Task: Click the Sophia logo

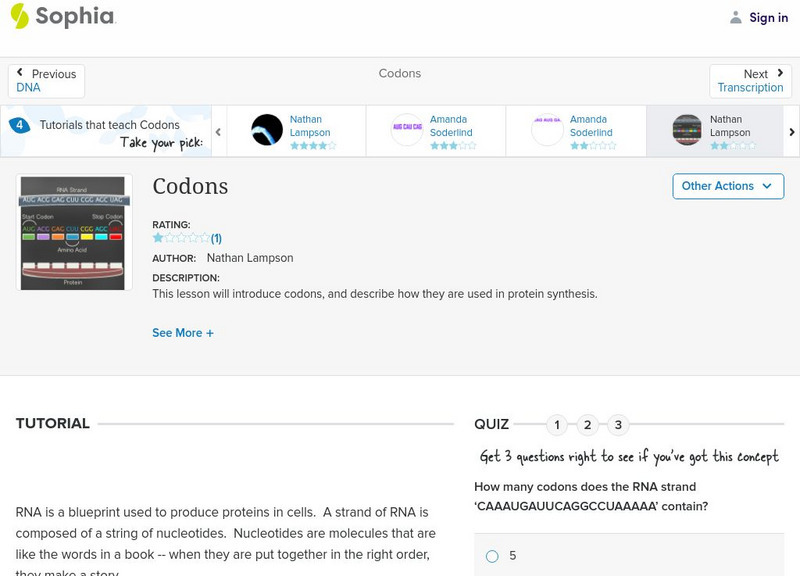Action: point(63,17)
